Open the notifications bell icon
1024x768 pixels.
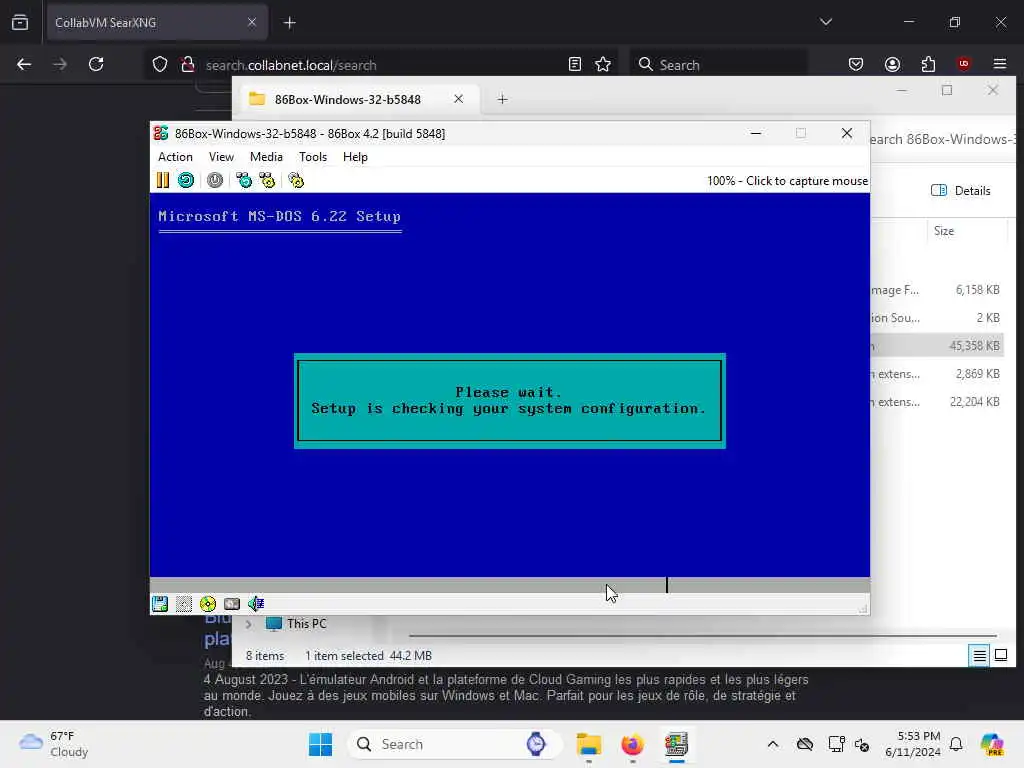(956, 744)
